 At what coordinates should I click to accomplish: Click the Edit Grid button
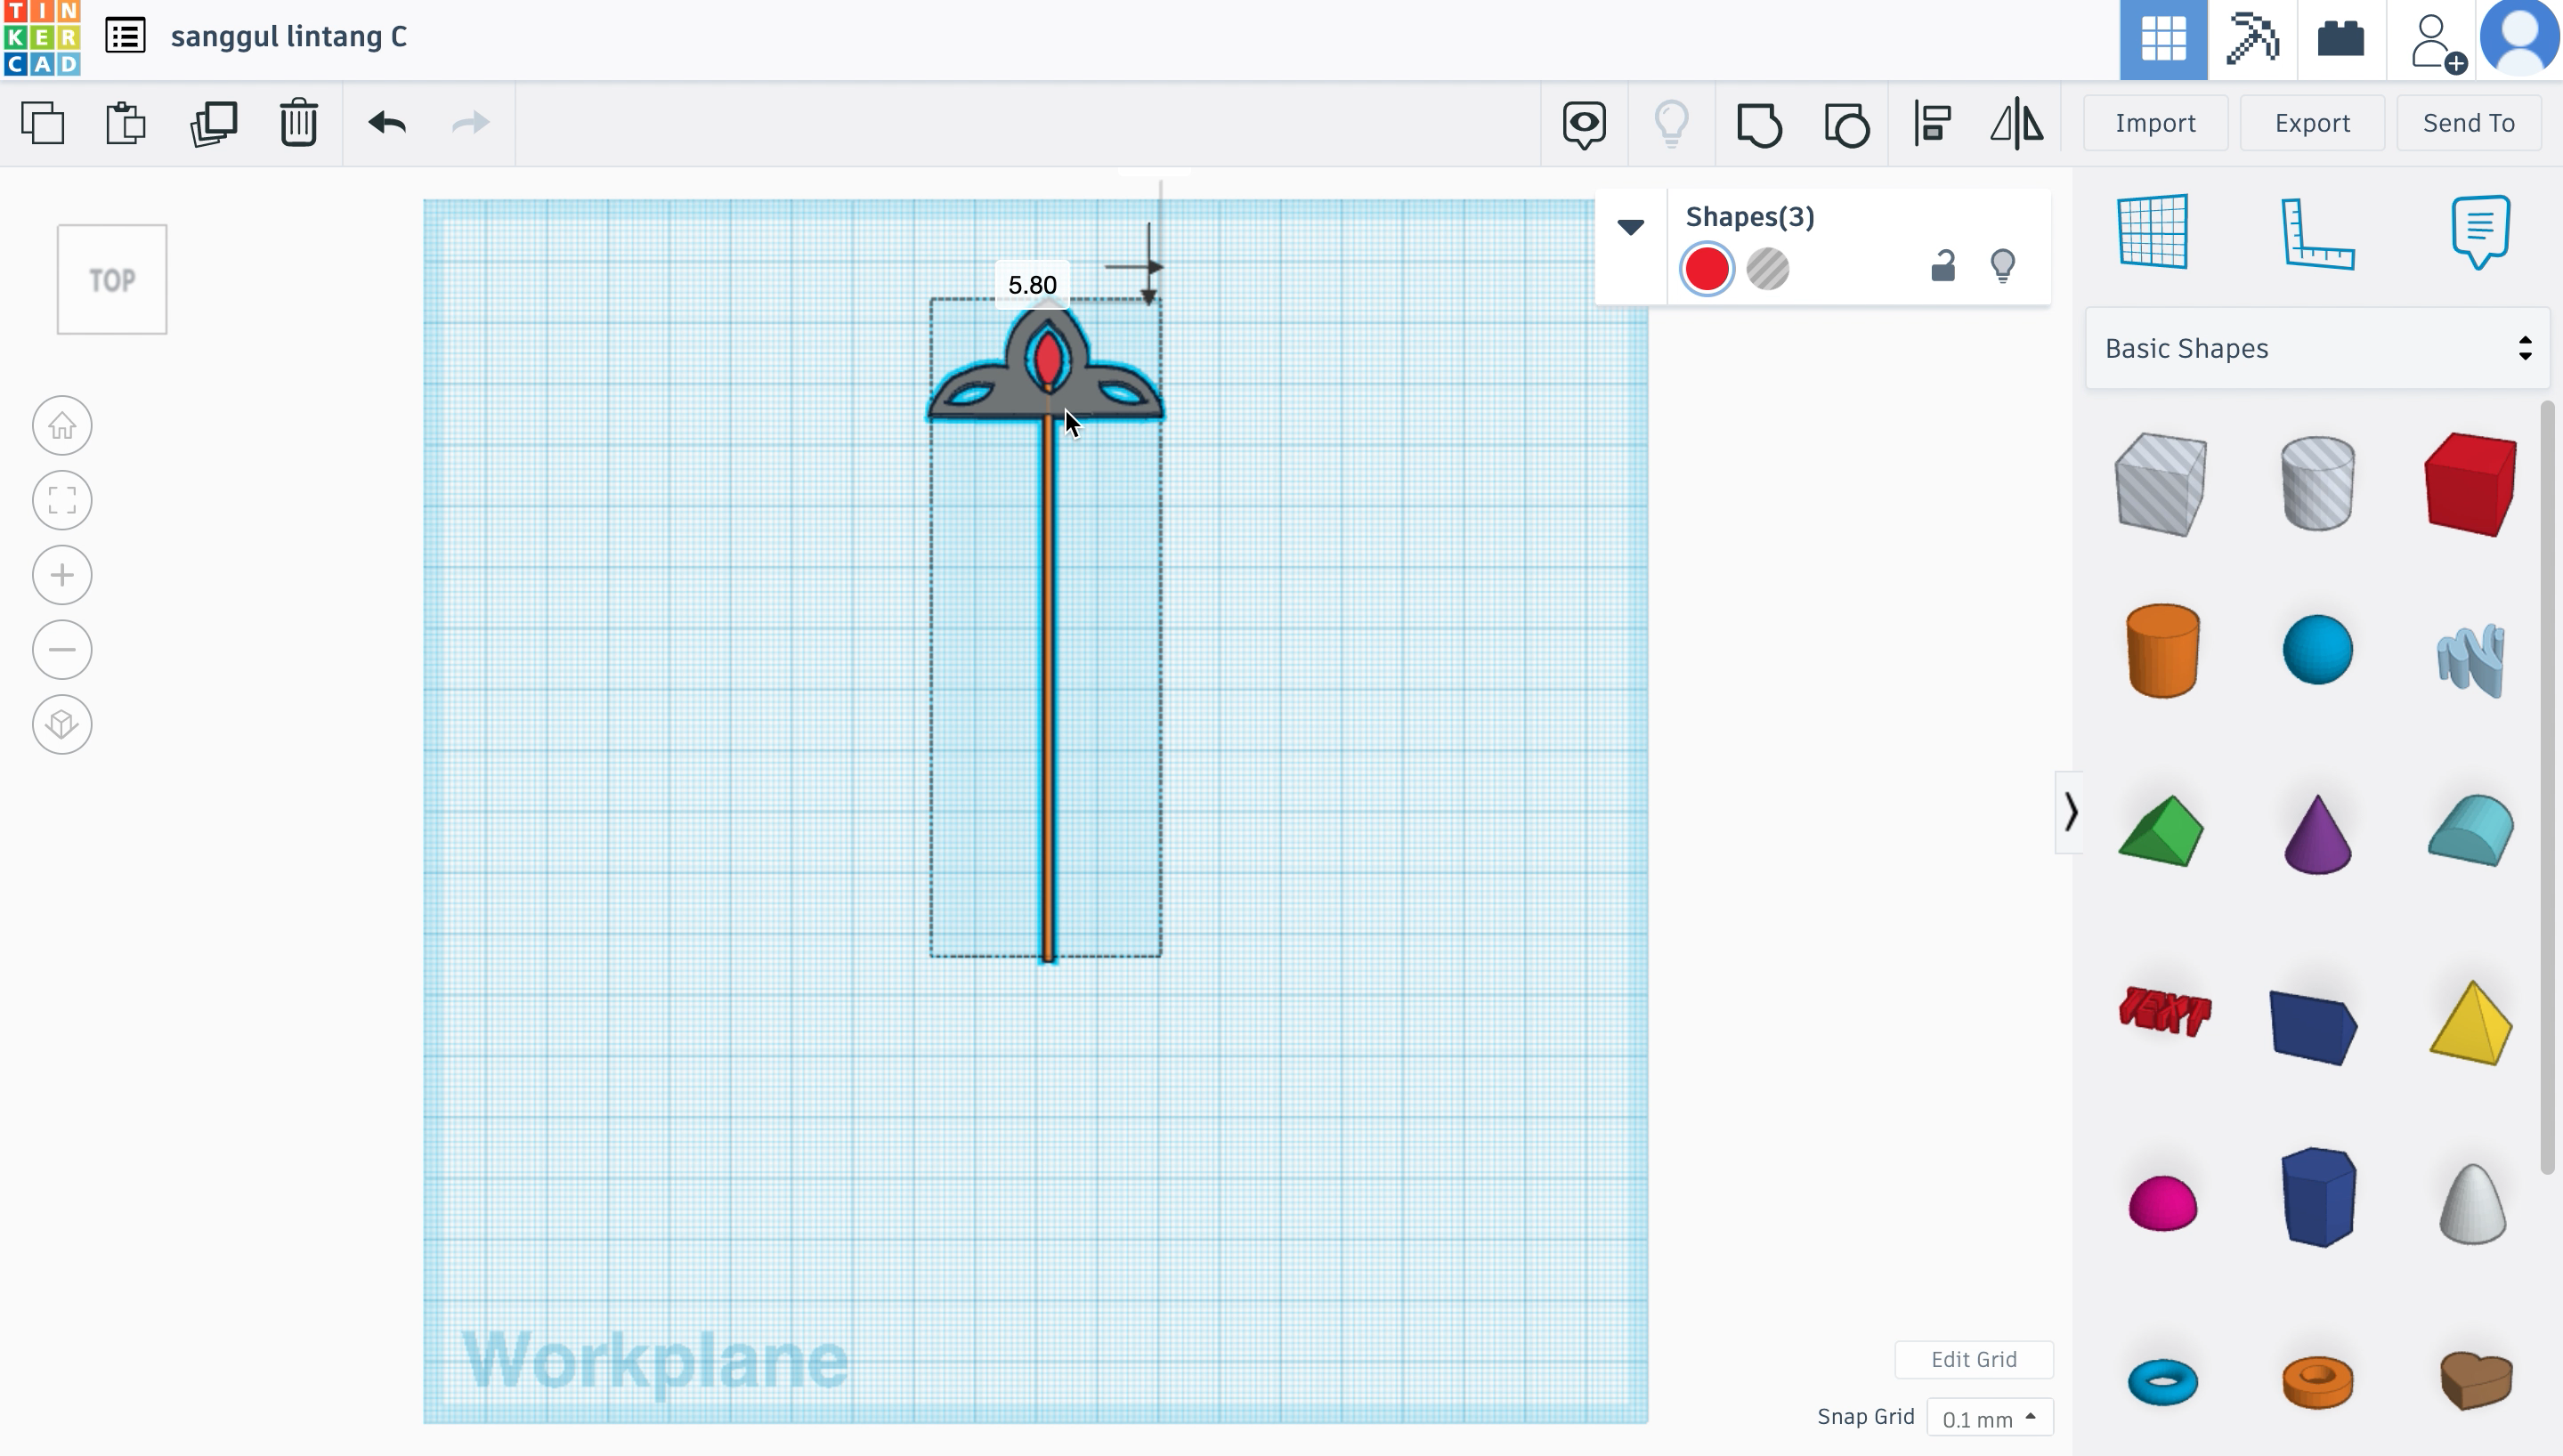(1973, 1359)
